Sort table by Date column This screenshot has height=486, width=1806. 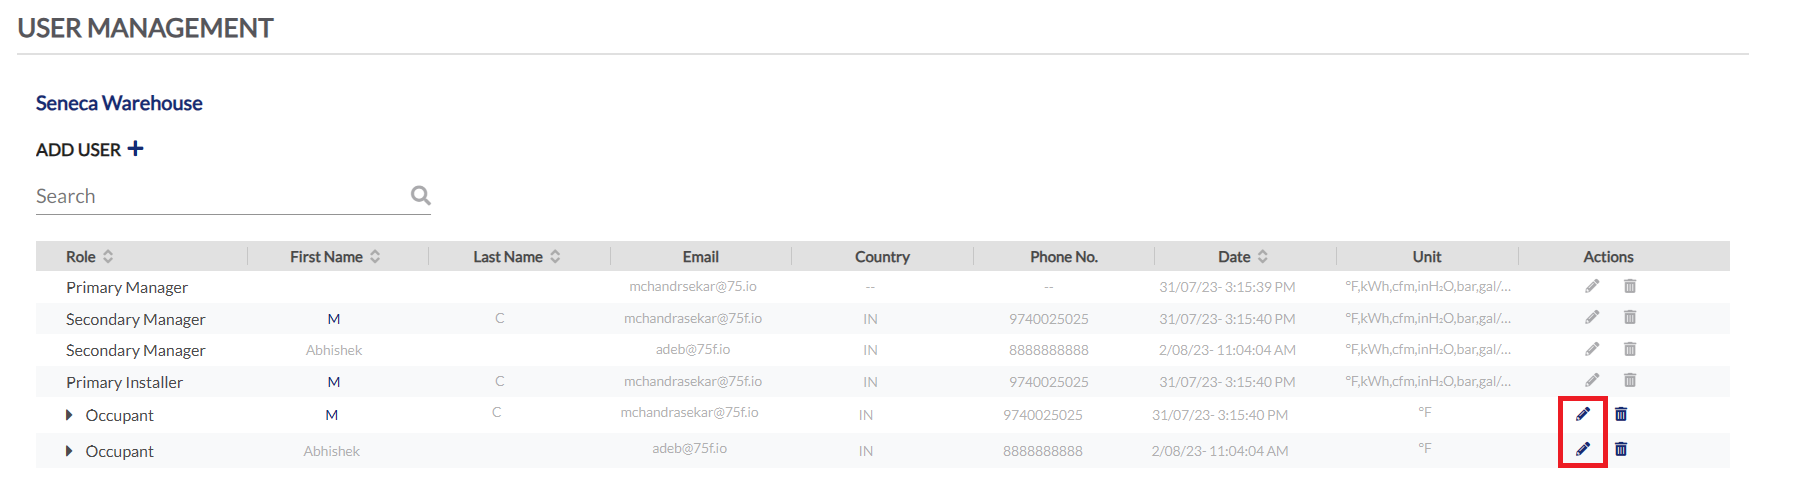1263,256
